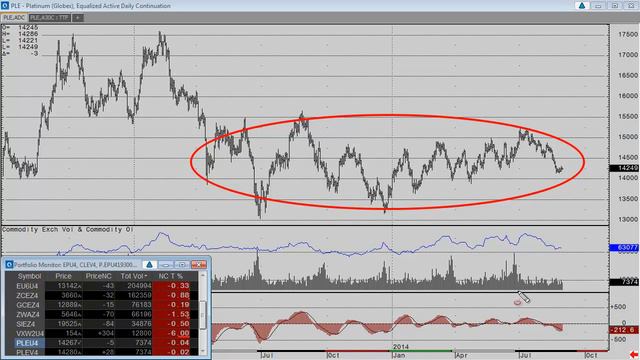Click the triangle pin icon in Portfolio Monitor
This screenshot has height=360, width=640.
(149, 265)
